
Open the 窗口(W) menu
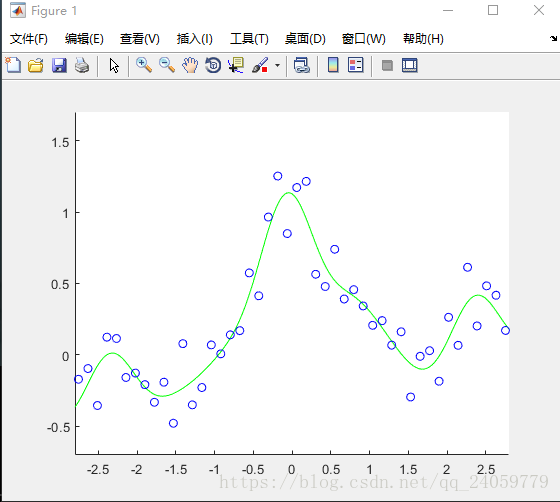pos(364,39)
